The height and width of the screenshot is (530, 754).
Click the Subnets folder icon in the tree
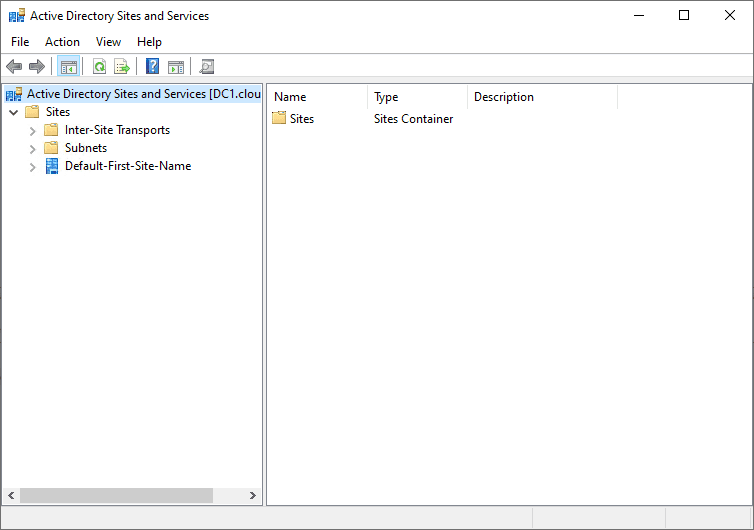coord(51,148)
